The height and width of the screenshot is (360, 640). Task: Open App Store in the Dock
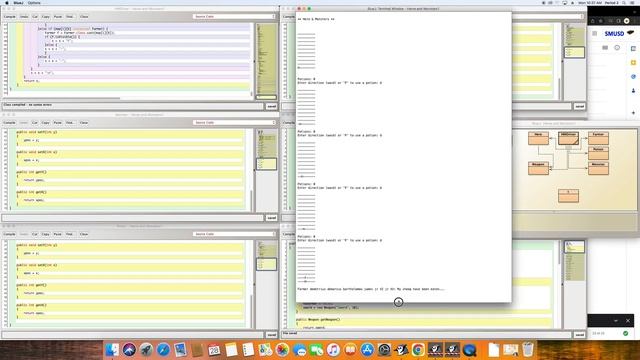point(367,350)
